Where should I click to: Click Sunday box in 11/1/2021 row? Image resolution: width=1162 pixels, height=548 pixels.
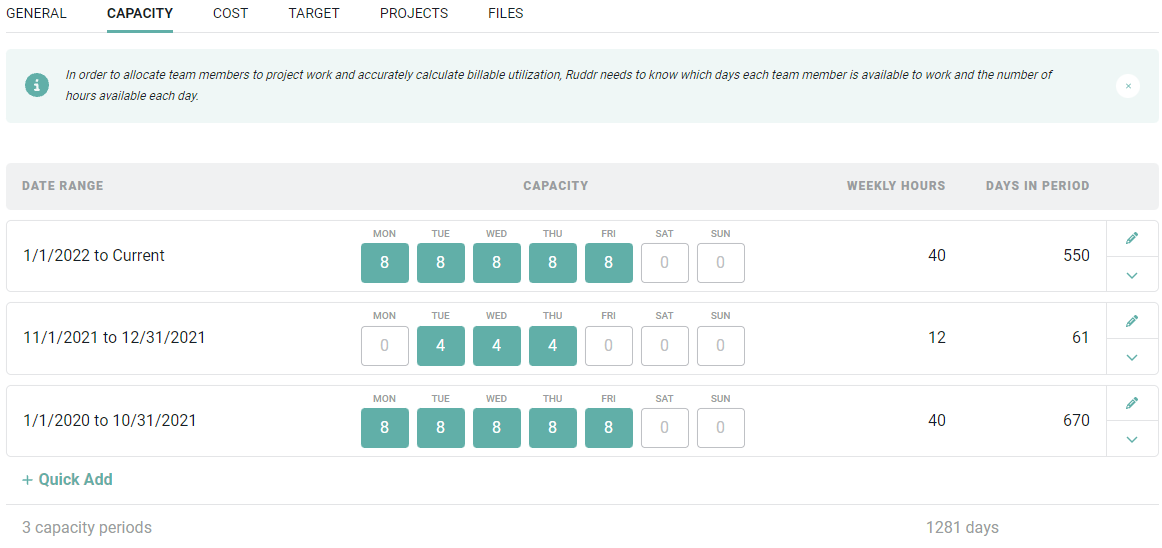tap(720, 346)
